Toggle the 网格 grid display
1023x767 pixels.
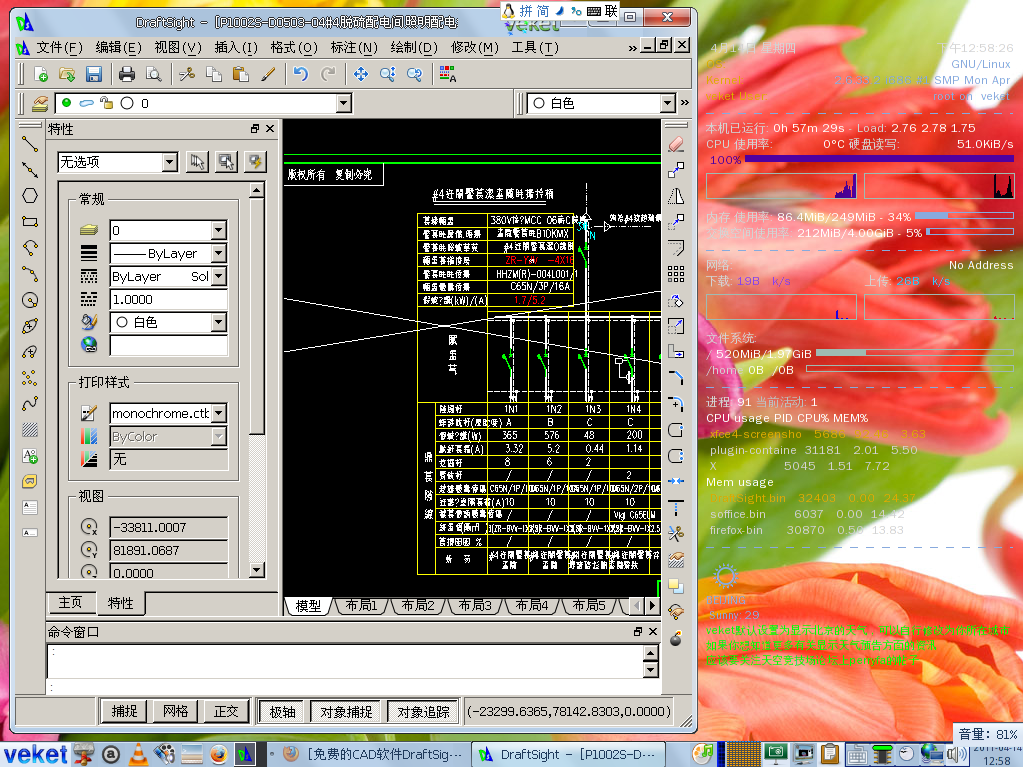coord(176,712)
